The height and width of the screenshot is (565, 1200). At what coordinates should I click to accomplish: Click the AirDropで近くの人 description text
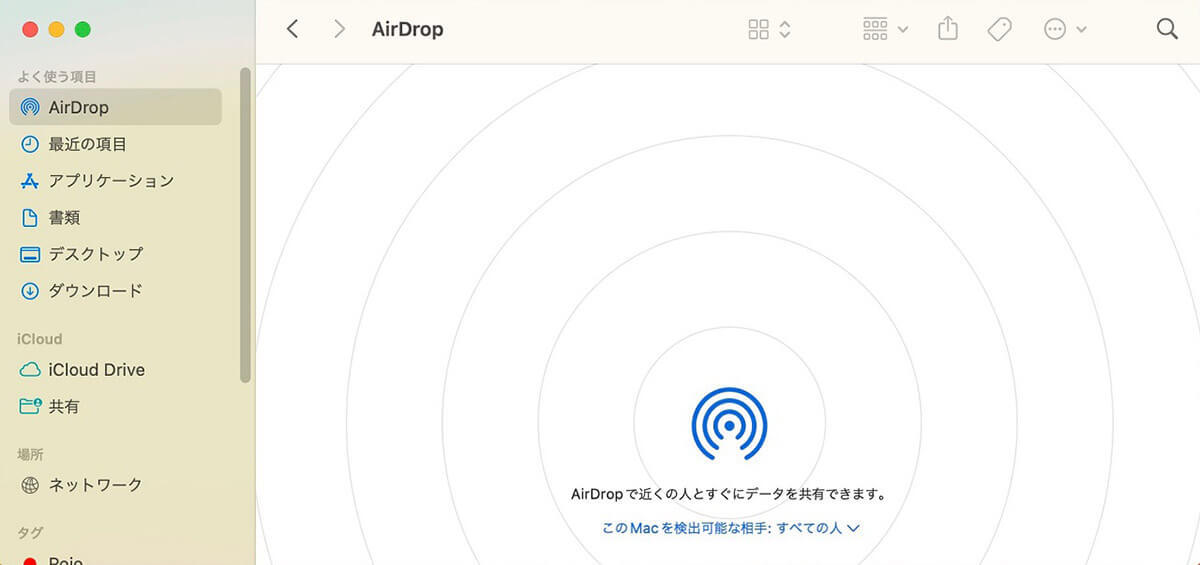coord(729,494)
